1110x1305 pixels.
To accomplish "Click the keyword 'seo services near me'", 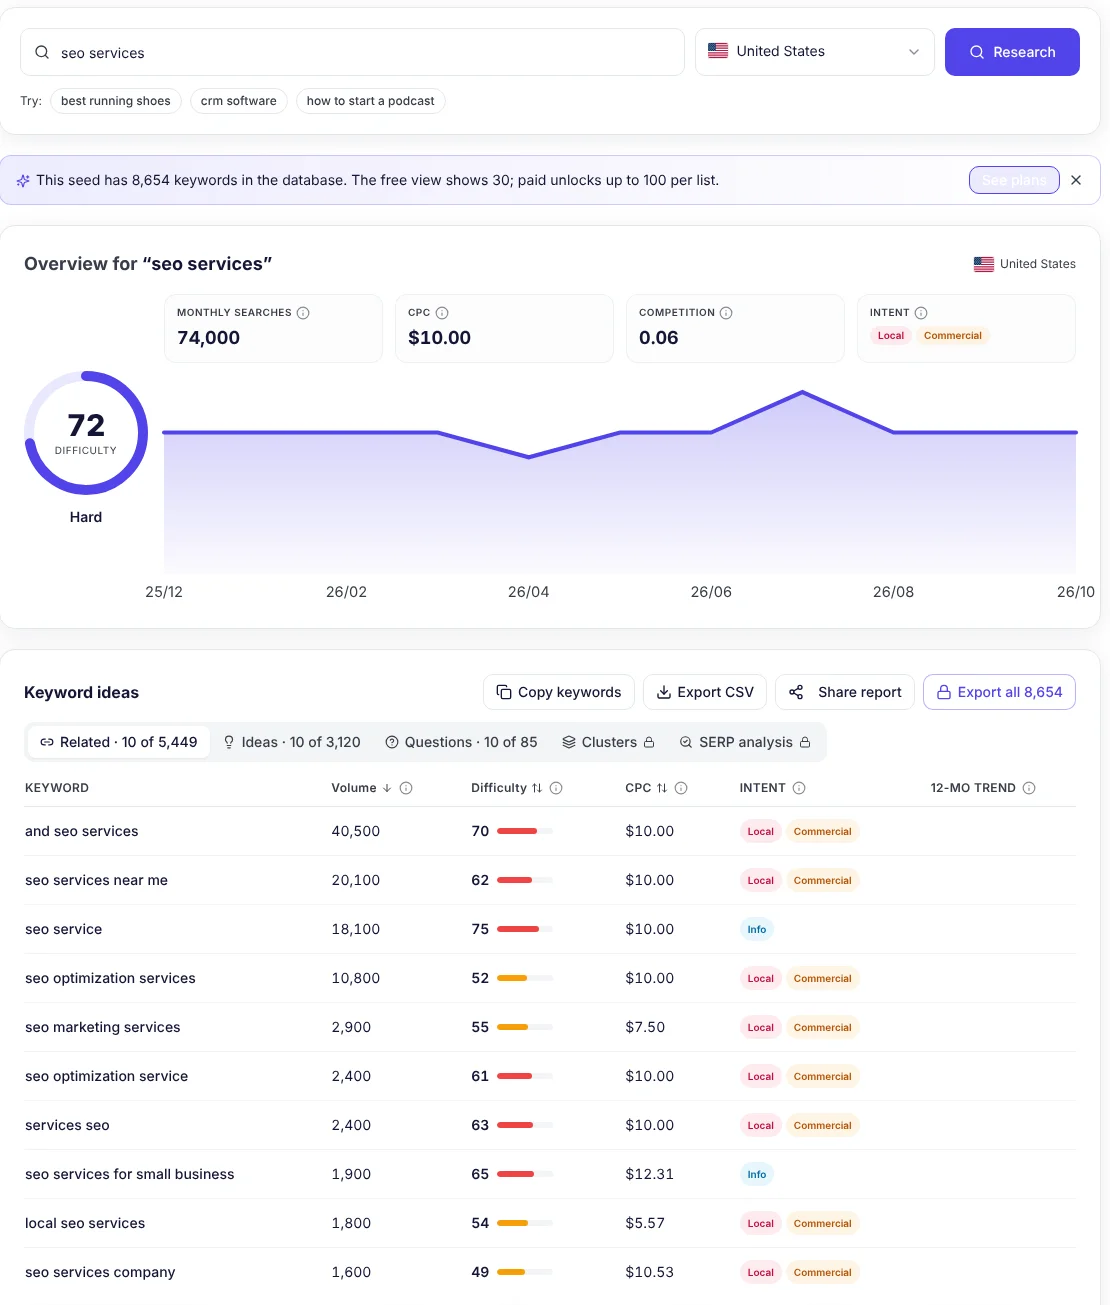I will pos(96,880).
